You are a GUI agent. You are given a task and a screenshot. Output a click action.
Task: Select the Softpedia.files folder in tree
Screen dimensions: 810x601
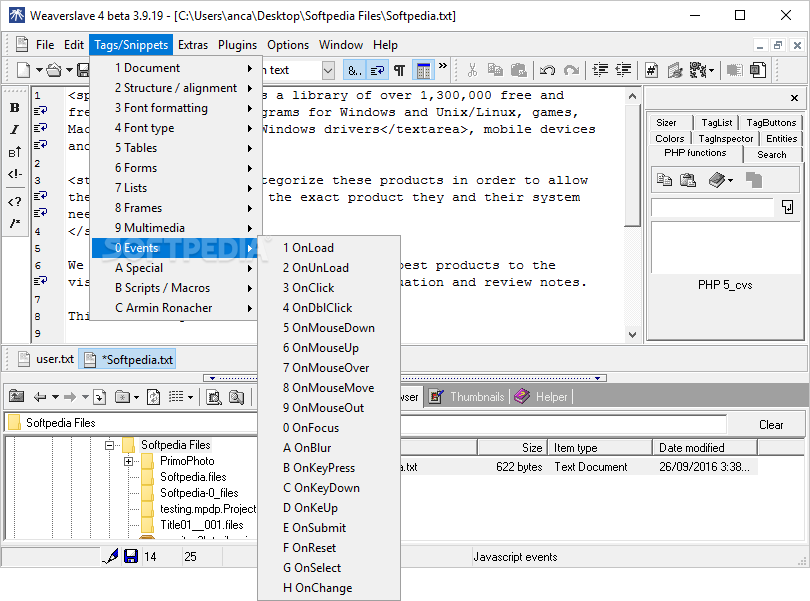click(x=193, y=477)
